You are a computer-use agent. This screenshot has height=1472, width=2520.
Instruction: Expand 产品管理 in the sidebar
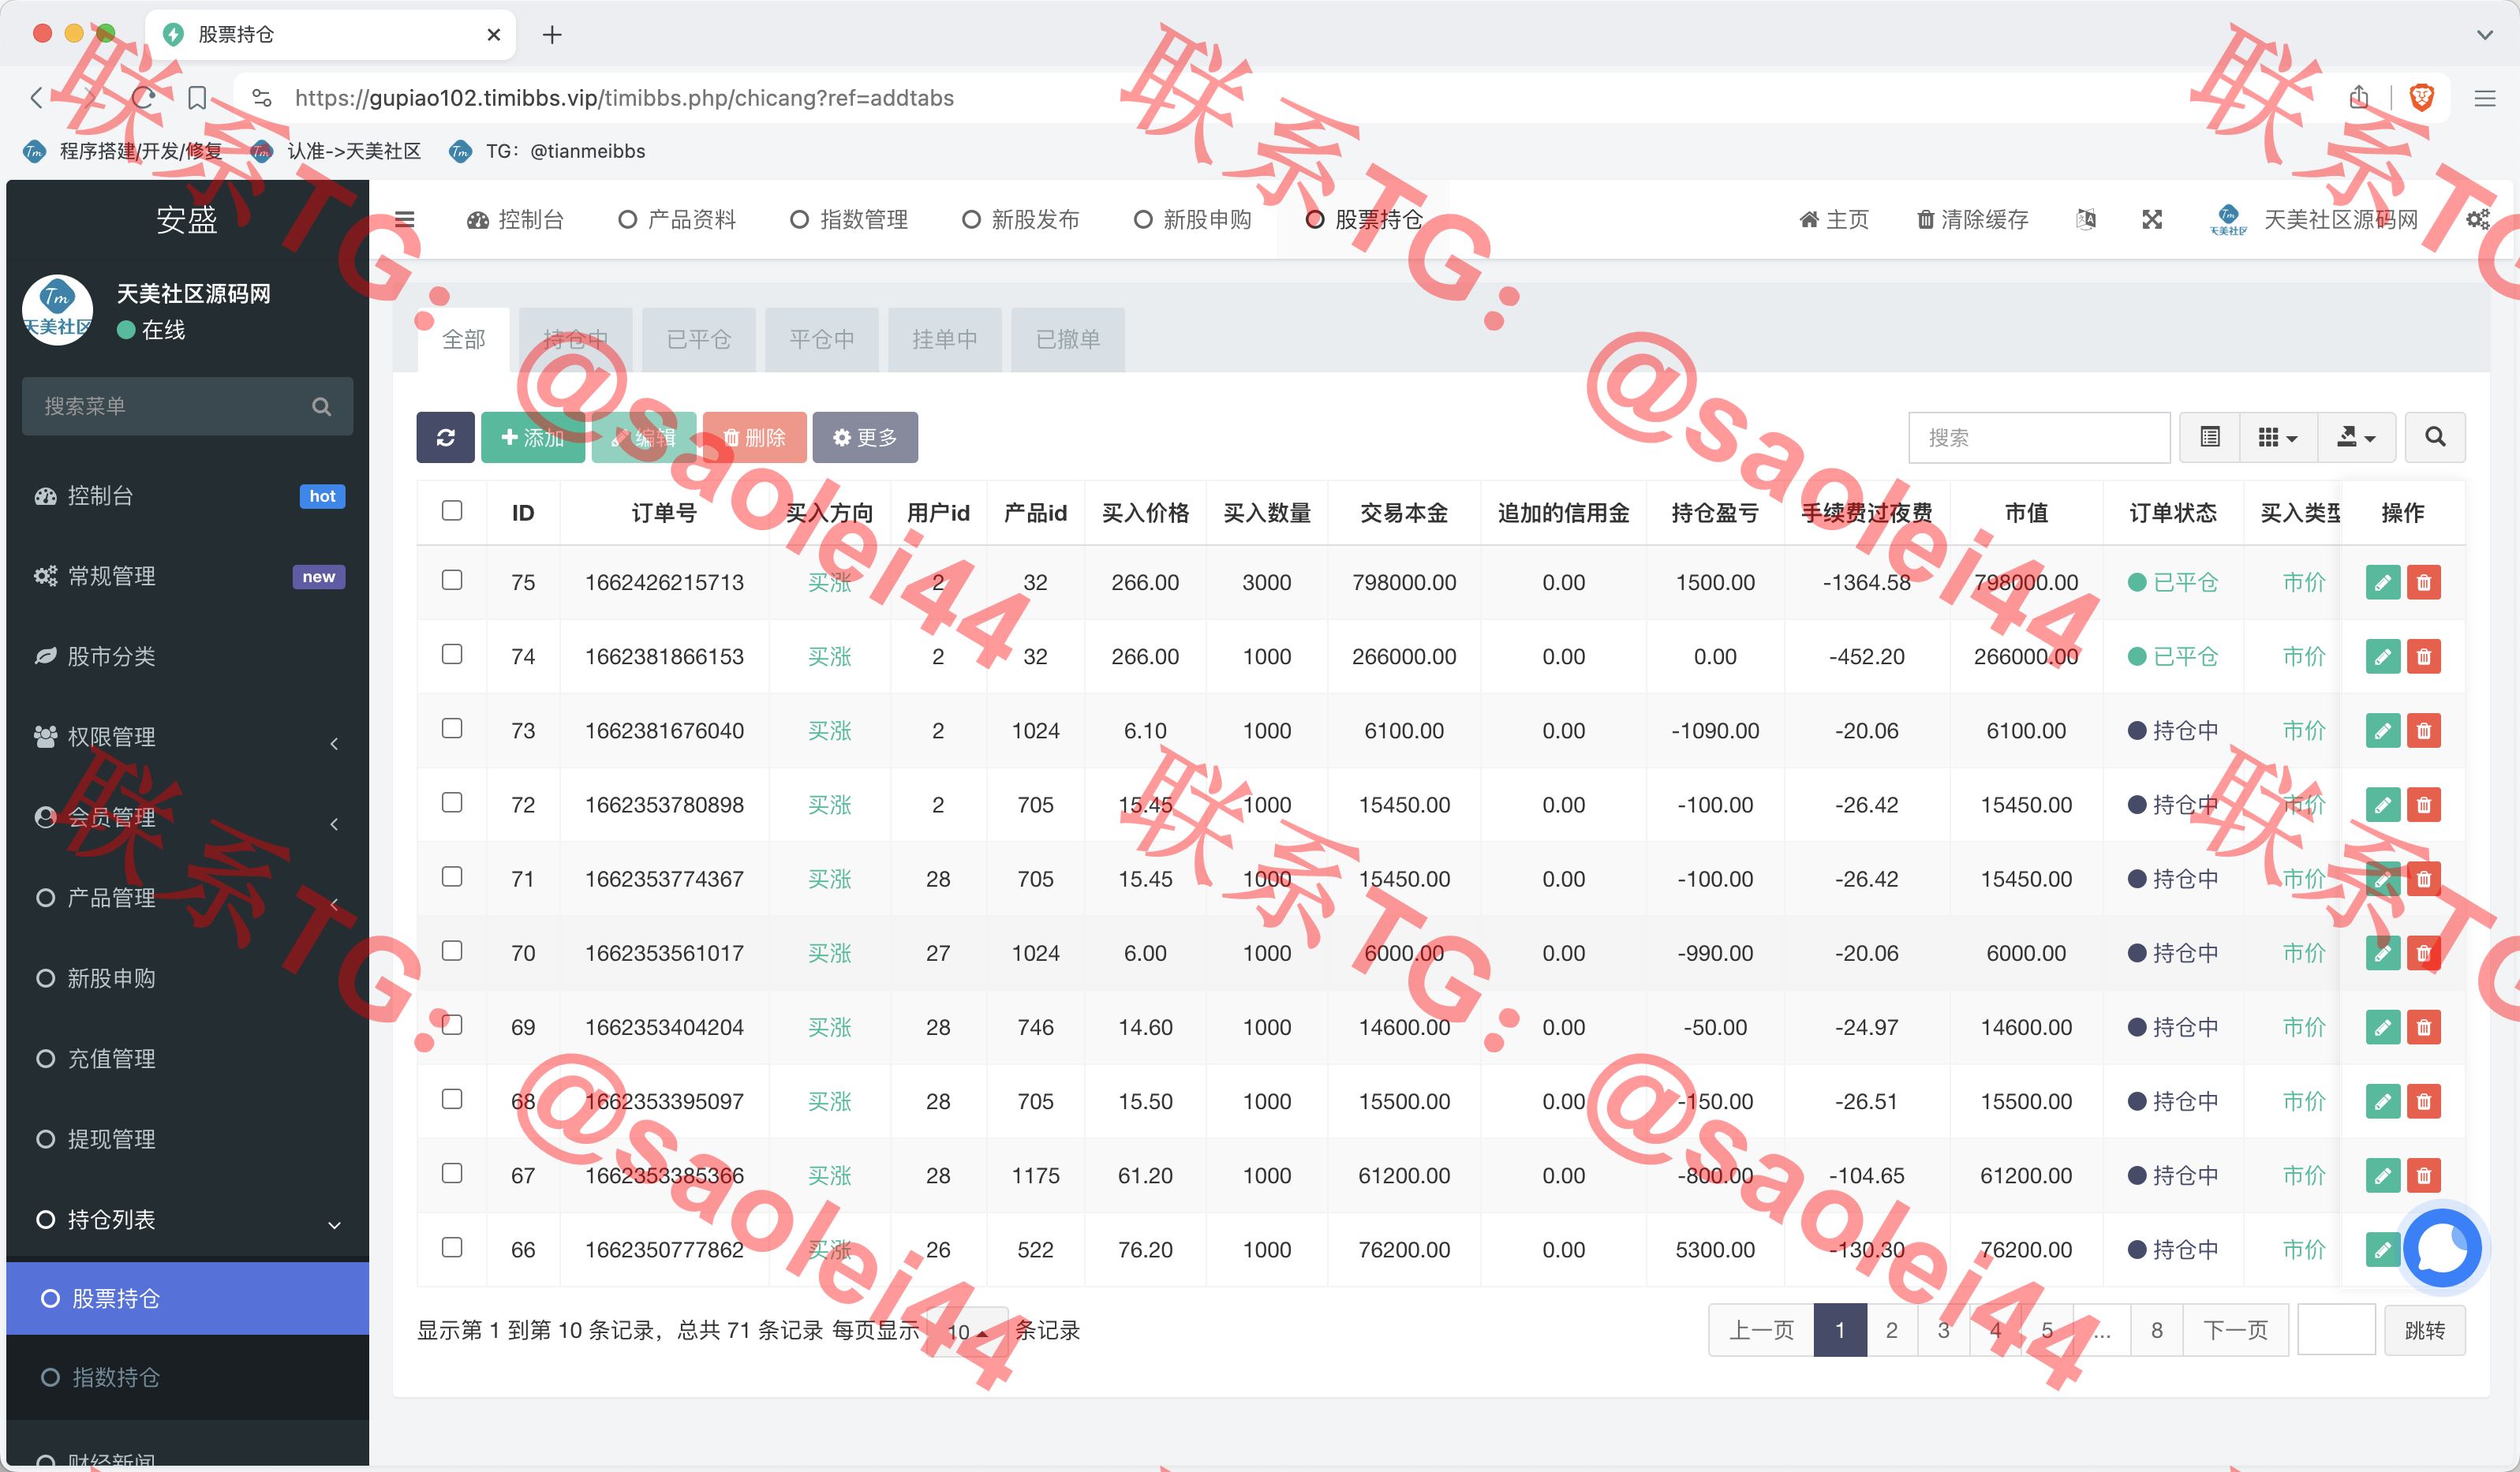(187, 898)
